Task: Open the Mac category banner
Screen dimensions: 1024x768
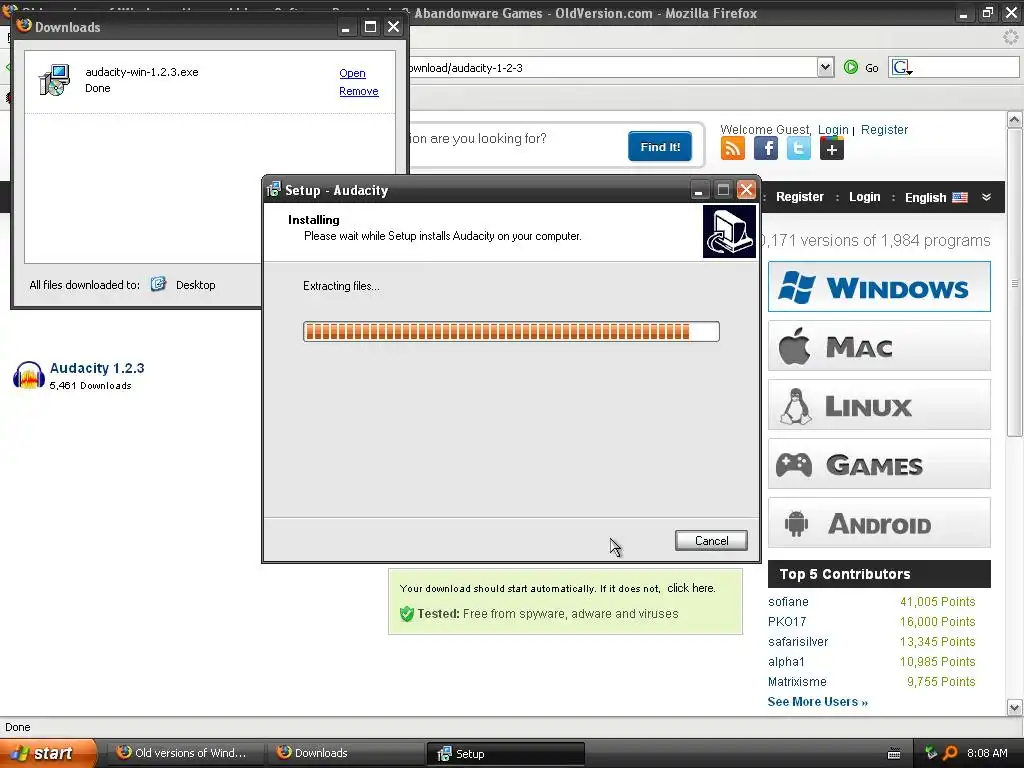Action: [x=879, y=346]
